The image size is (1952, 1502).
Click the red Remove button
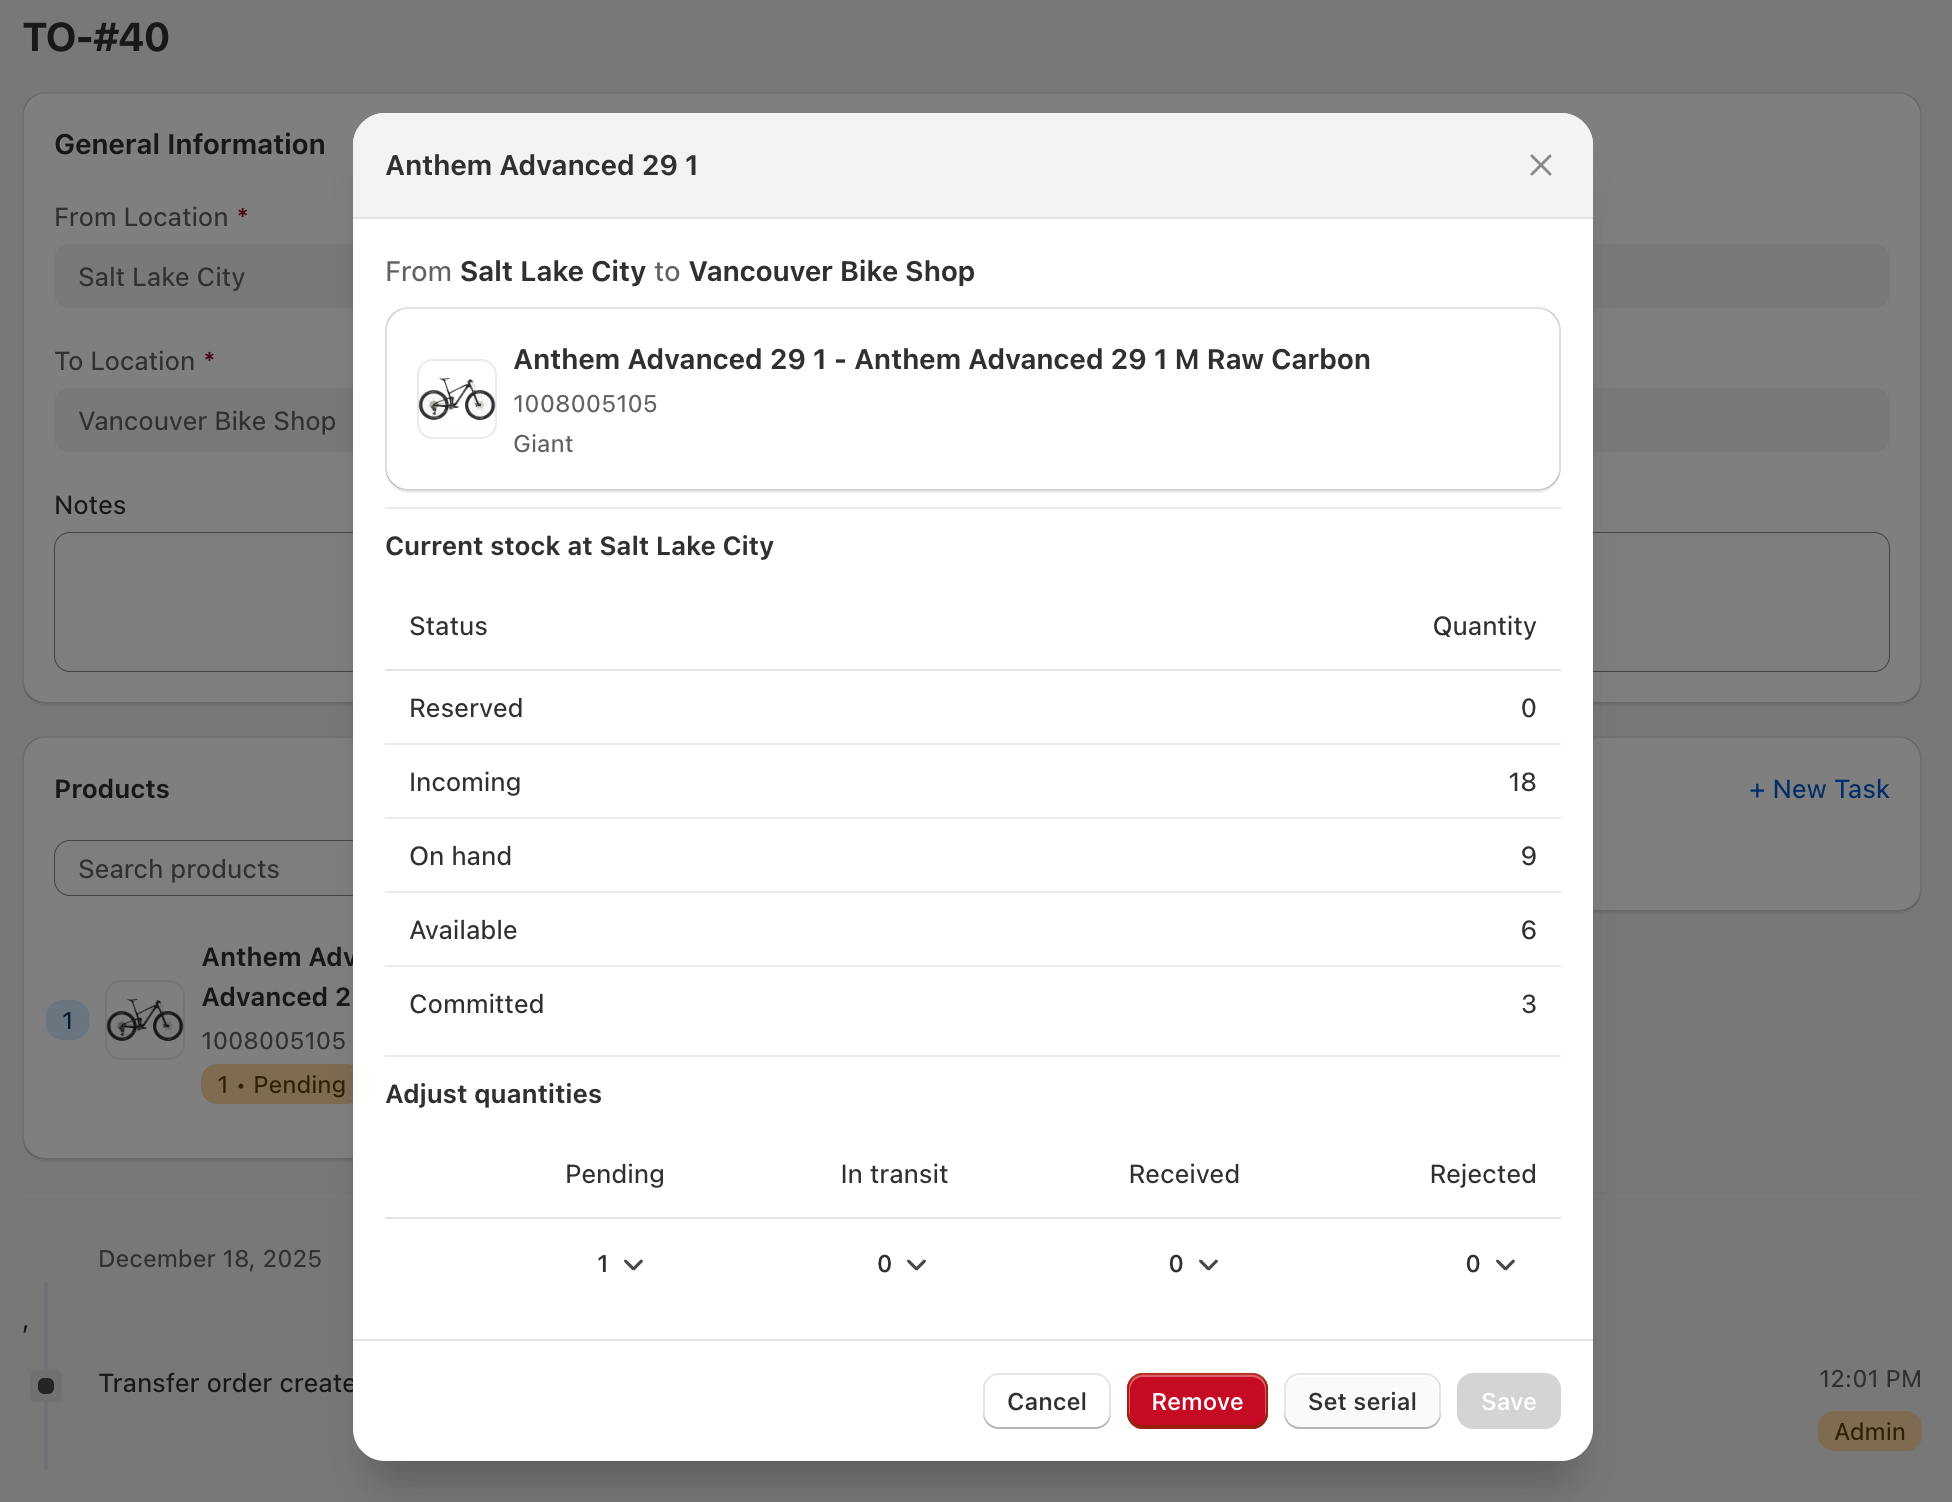click(1196, 1401)
